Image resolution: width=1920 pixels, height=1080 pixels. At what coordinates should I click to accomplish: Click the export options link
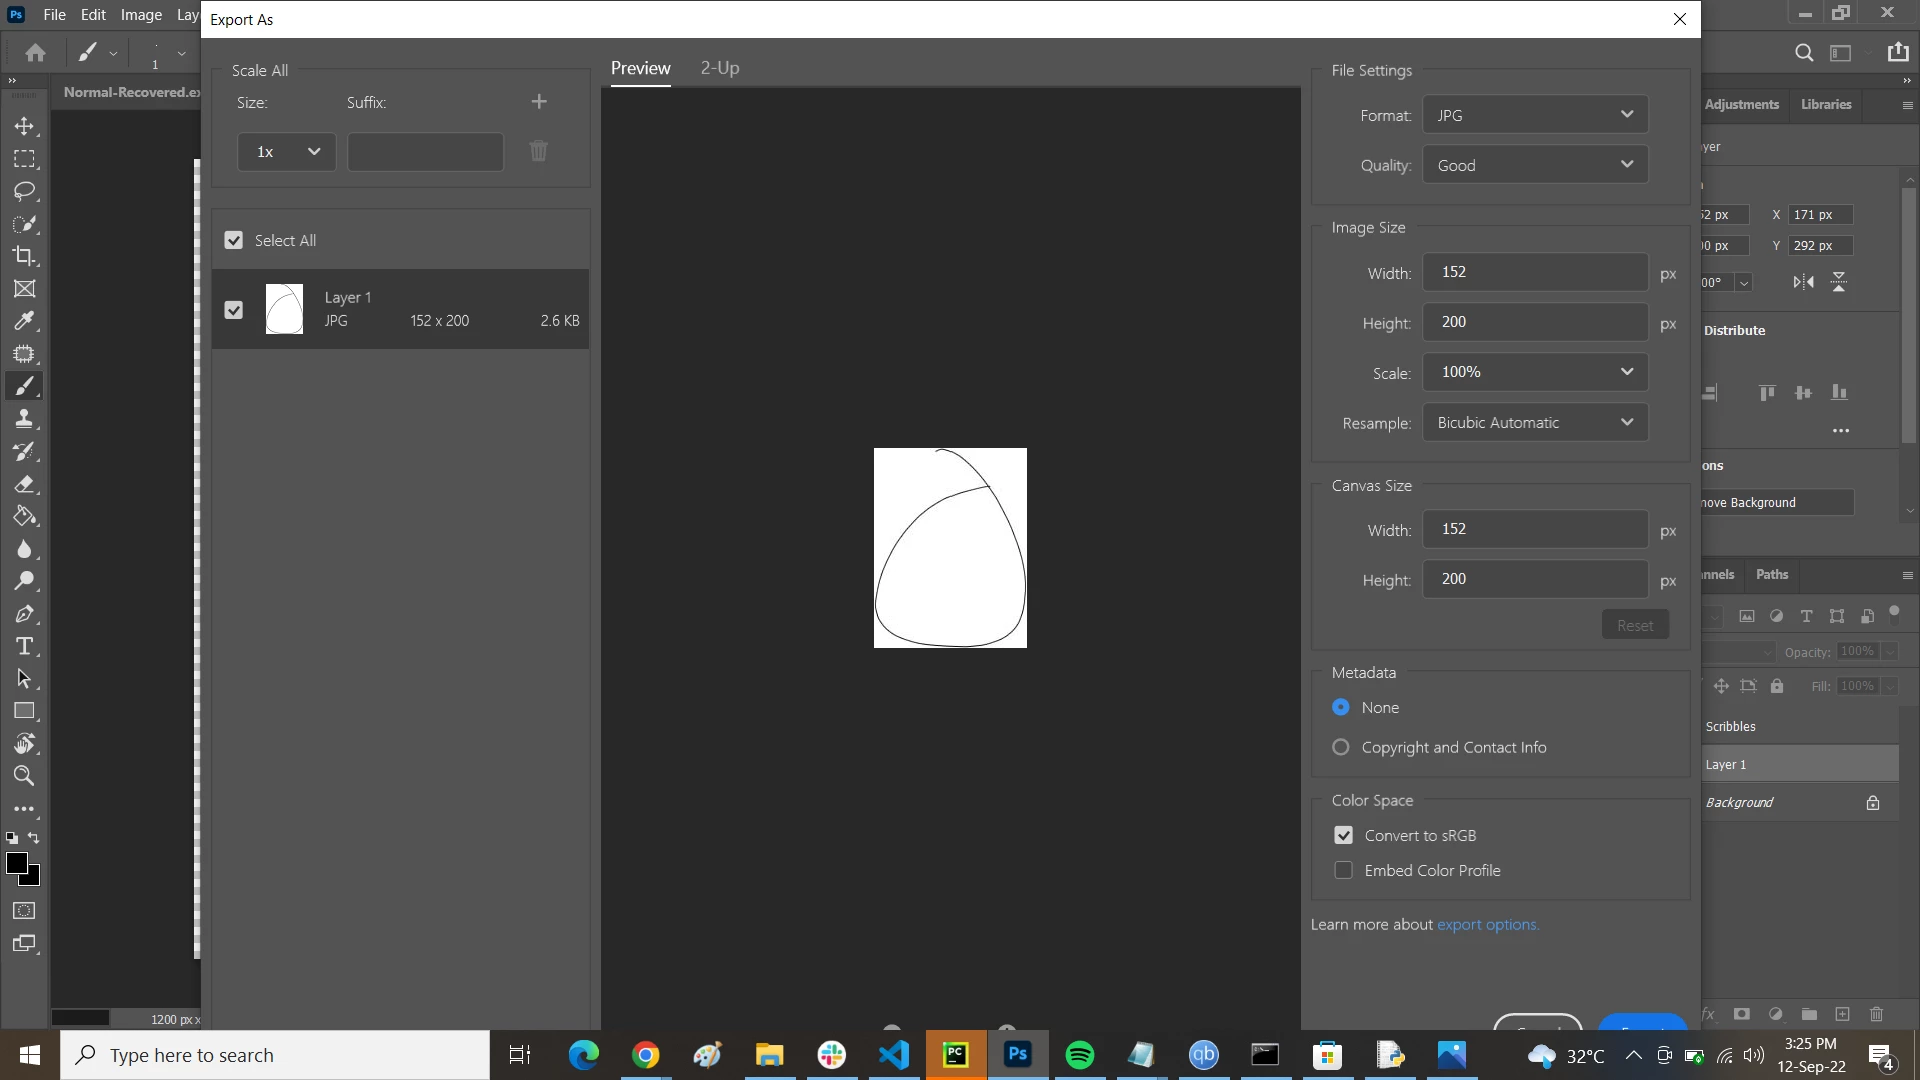click(1487, 924)
